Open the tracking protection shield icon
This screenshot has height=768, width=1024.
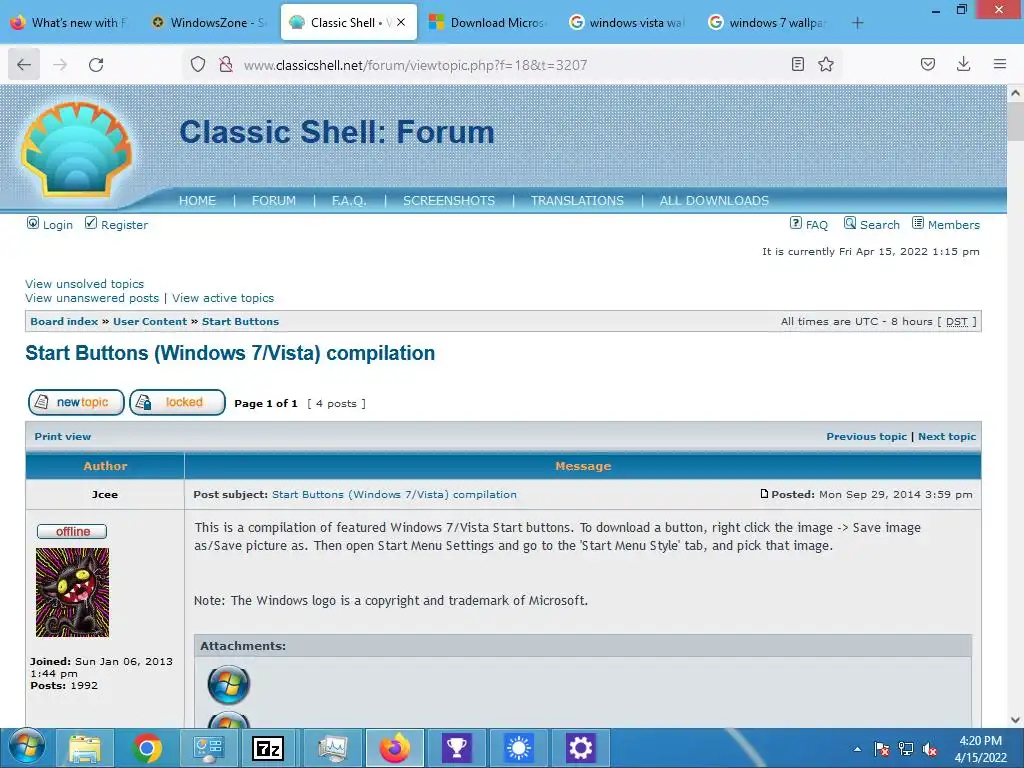click(198, 64)
